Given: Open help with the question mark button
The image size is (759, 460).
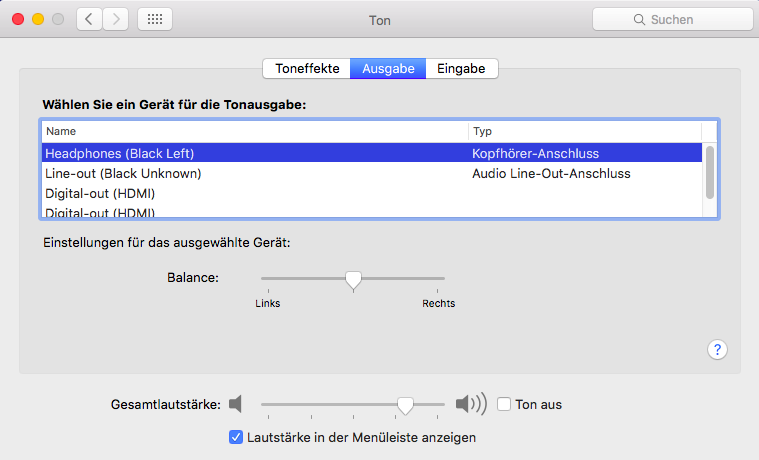Looking at the screenshot, I should (717, 349).
